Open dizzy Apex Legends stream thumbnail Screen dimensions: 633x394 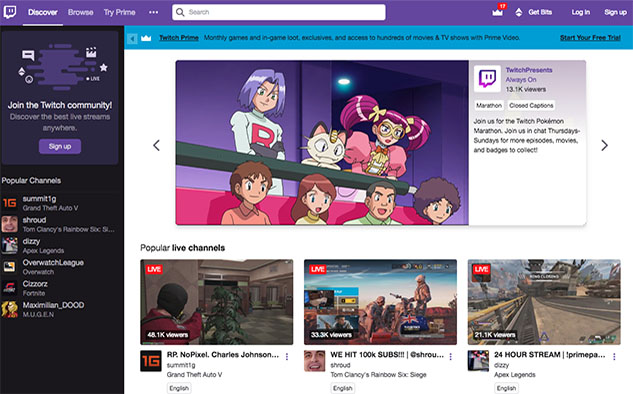544,302
